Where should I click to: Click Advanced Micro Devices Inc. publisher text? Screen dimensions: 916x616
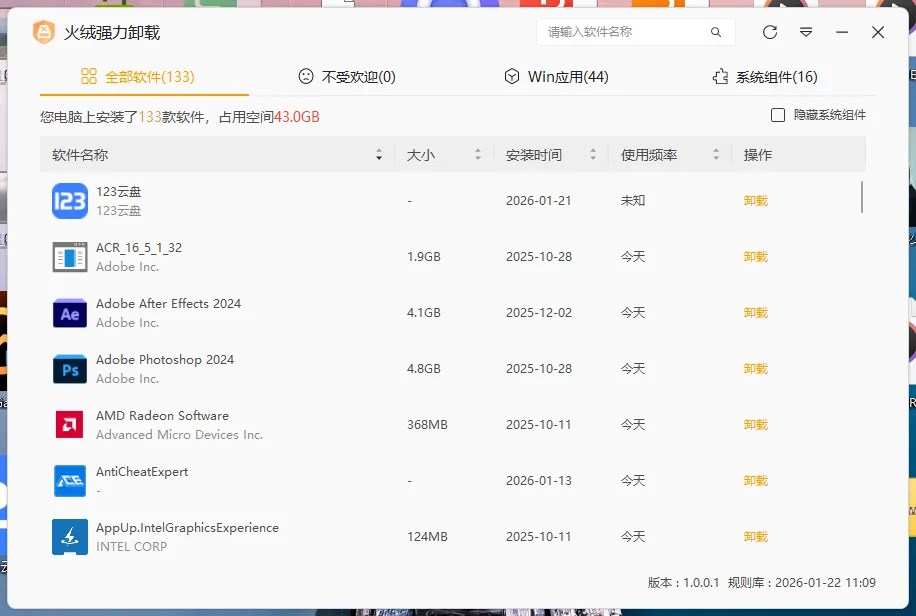click(179, 434)
